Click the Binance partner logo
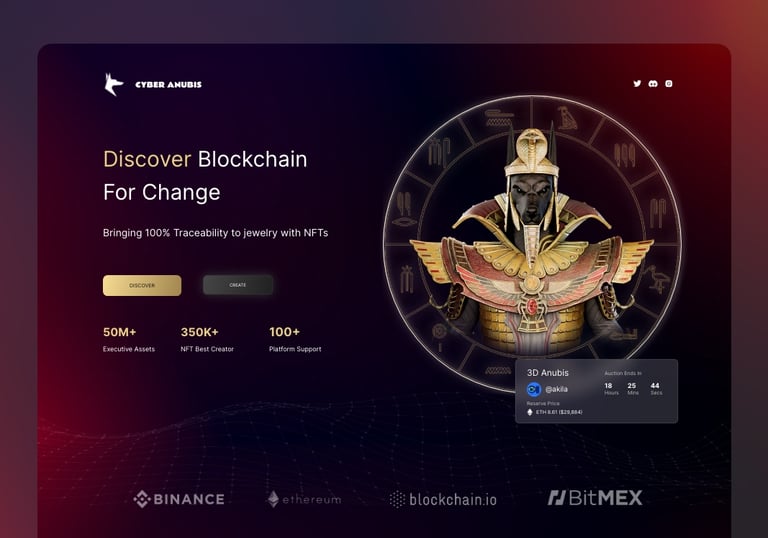 [179, 499]
